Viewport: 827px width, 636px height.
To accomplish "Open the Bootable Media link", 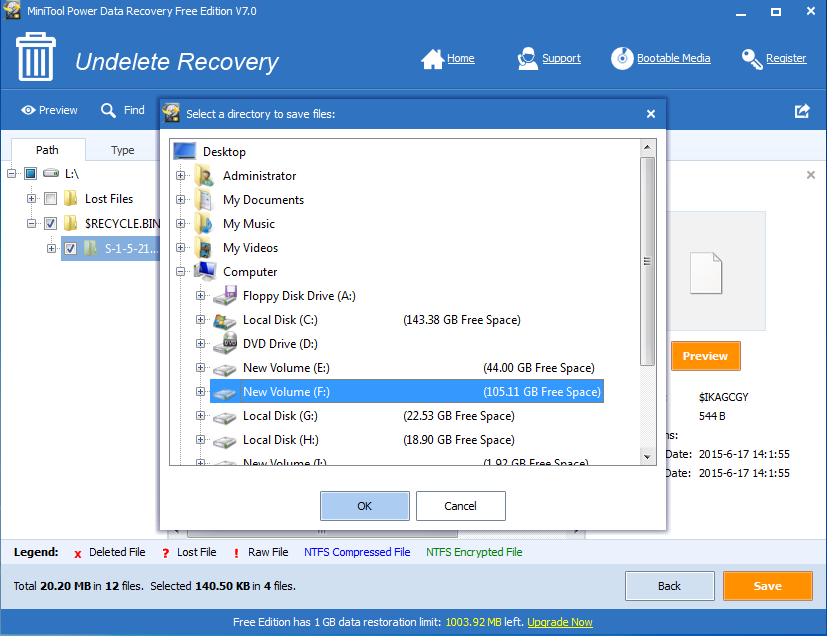I will [x=674, y=59].
